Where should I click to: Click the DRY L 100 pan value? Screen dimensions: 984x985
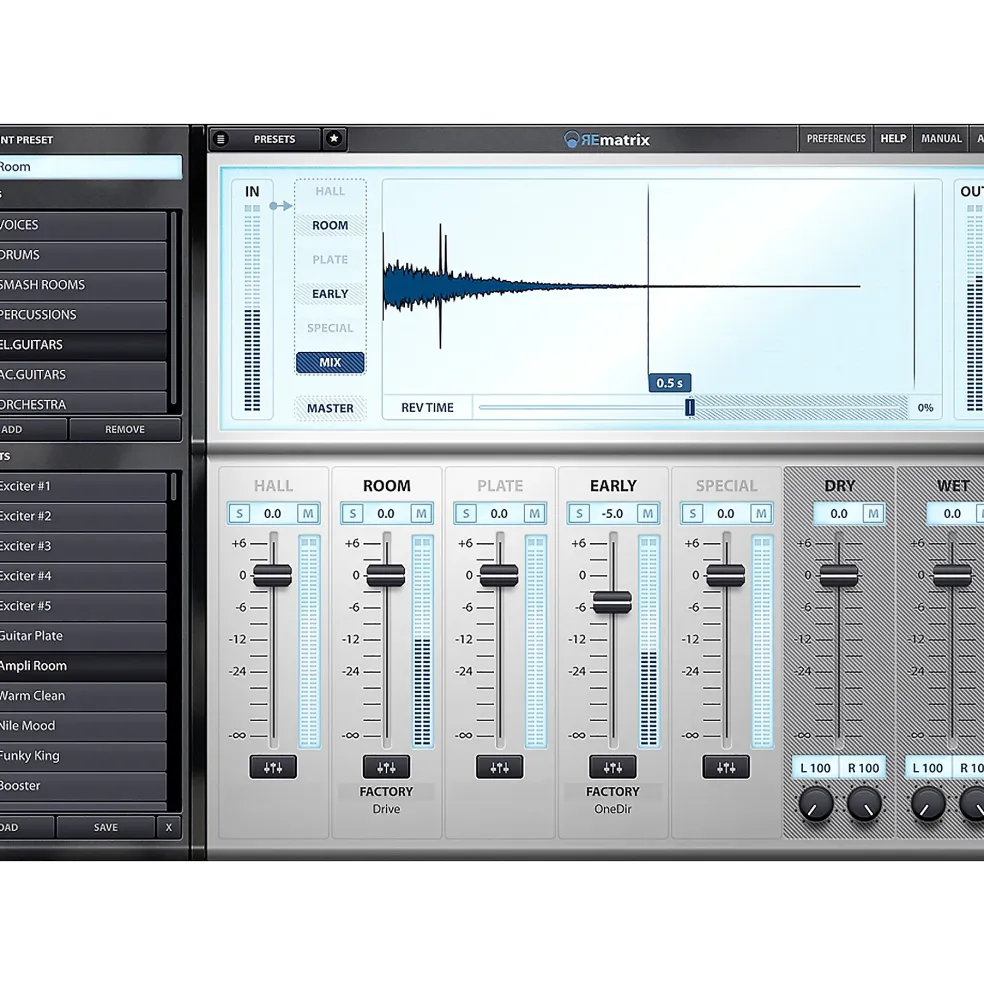(815, 768)
